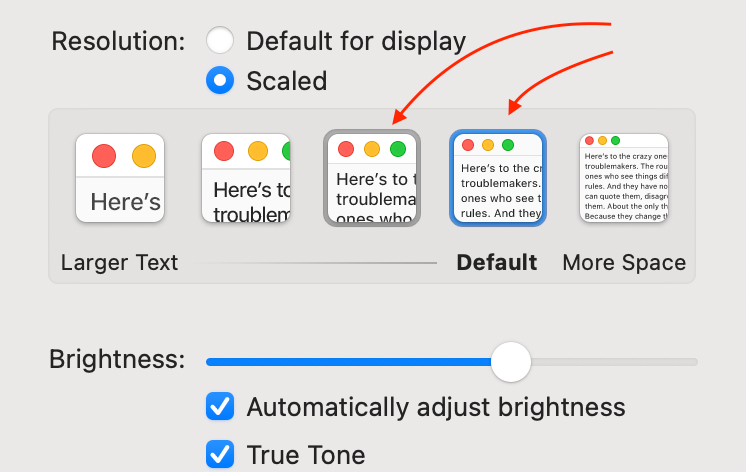The width and height of the screenshot is (746, 472).
Task: Click the "Larger Text" label
Action: [x=119, y=263]
